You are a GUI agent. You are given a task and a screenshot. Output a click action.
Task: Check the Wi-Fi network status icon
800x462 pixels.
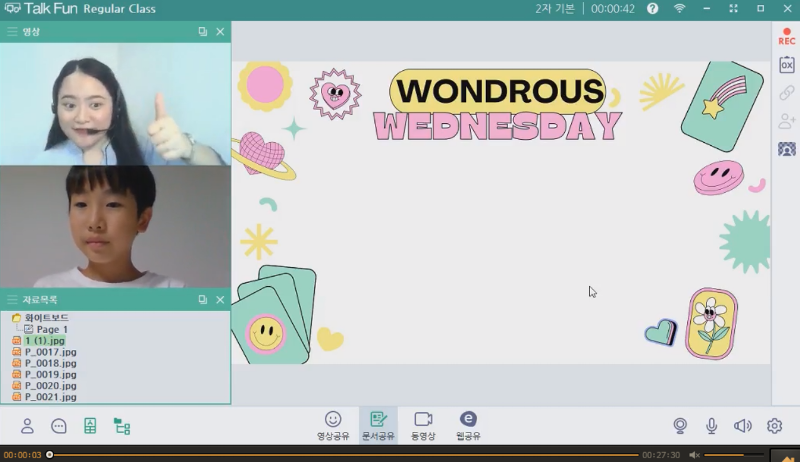tap(680, 8)
